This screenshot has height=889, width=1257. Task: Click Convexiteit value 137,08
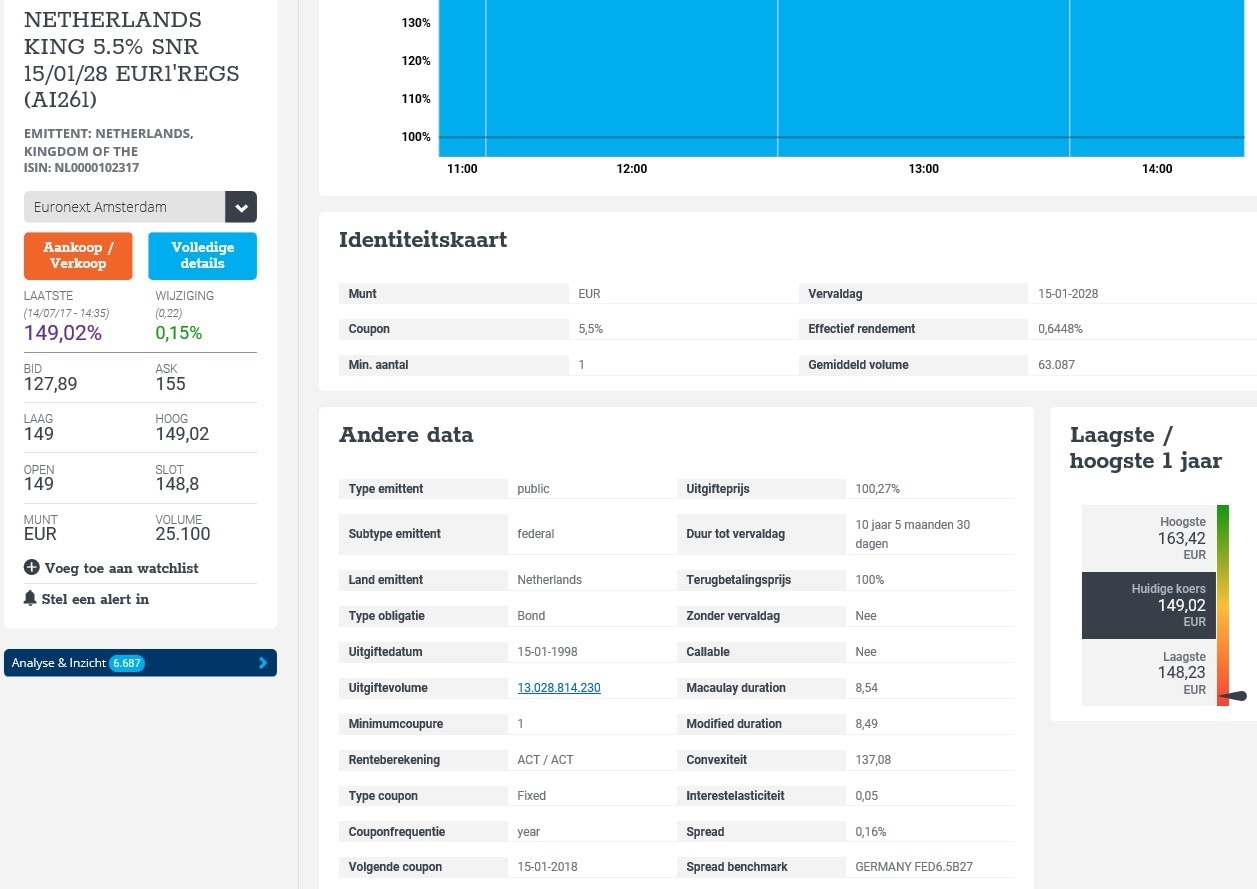click(873, 760)
